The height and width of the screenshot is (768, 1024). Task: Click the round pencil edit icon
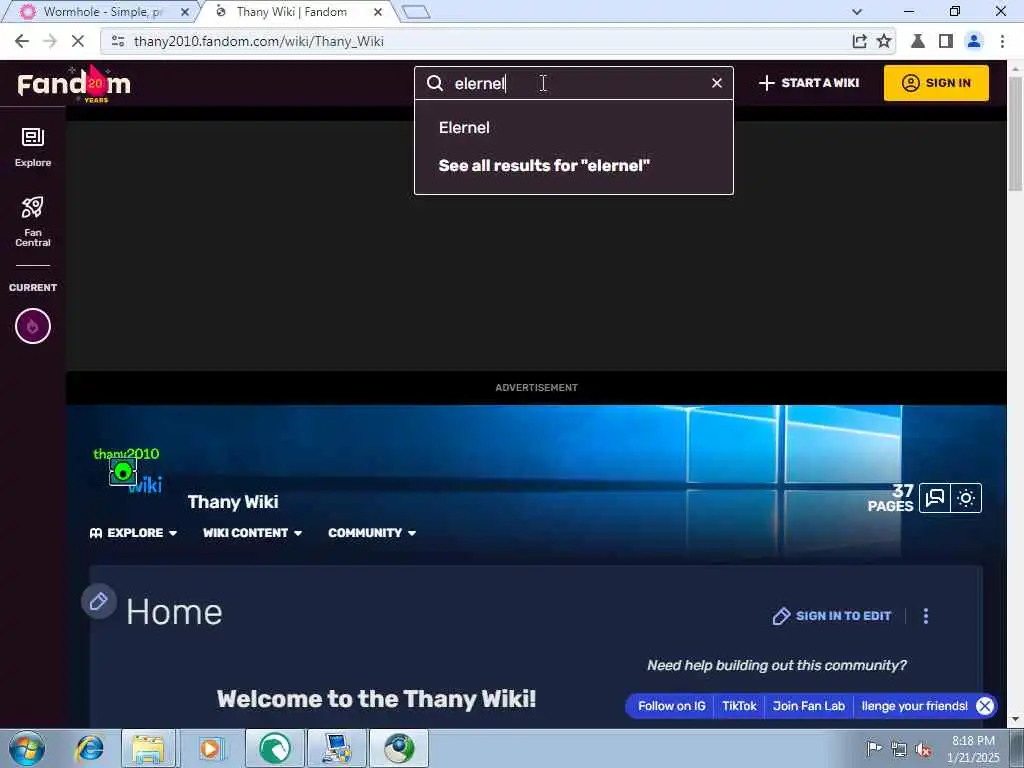(99, 601)
